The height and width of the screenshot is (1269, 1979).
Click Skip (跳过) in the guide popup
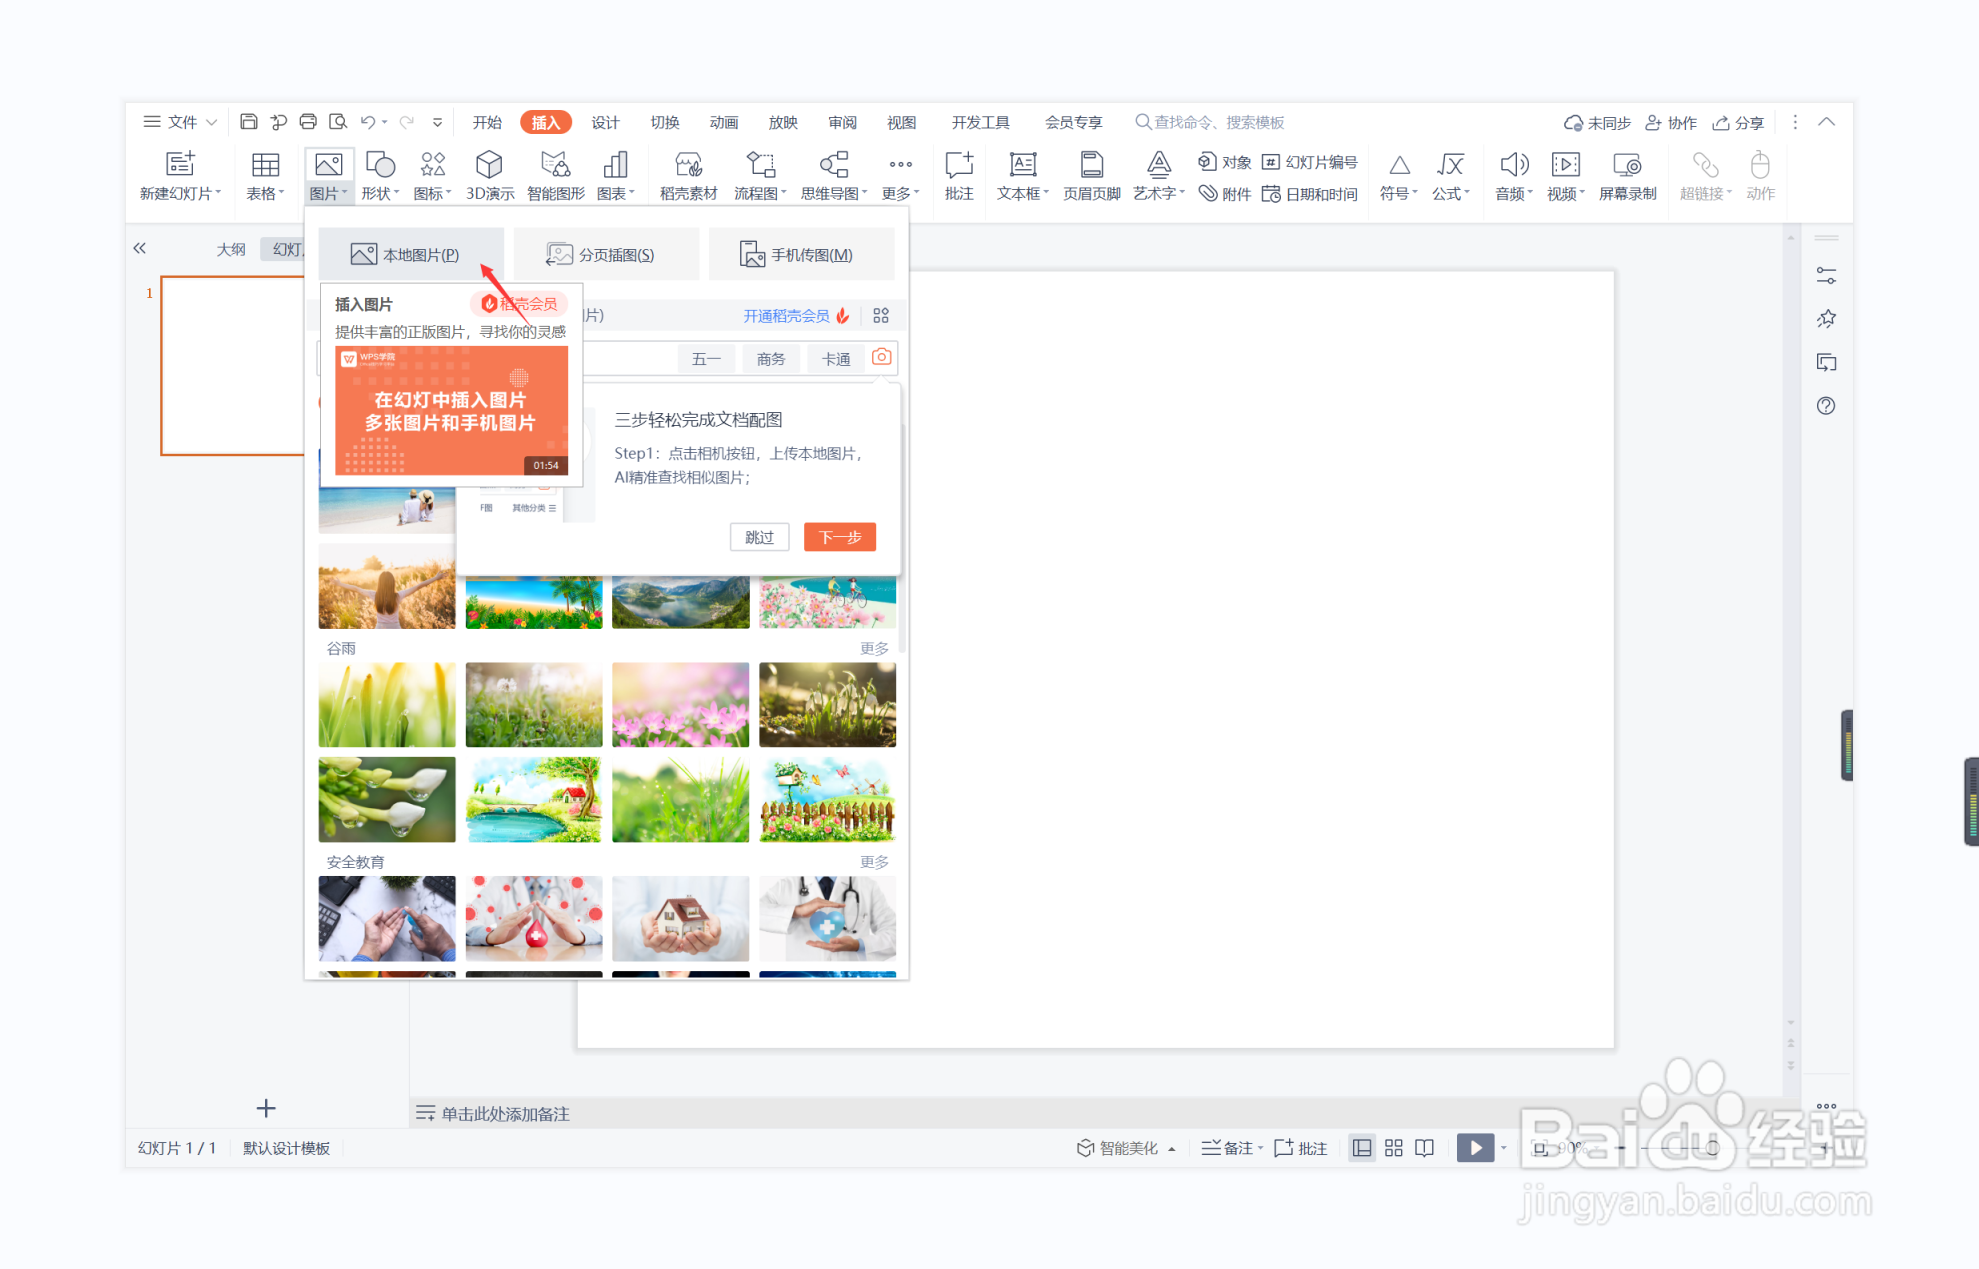point(759,537)
